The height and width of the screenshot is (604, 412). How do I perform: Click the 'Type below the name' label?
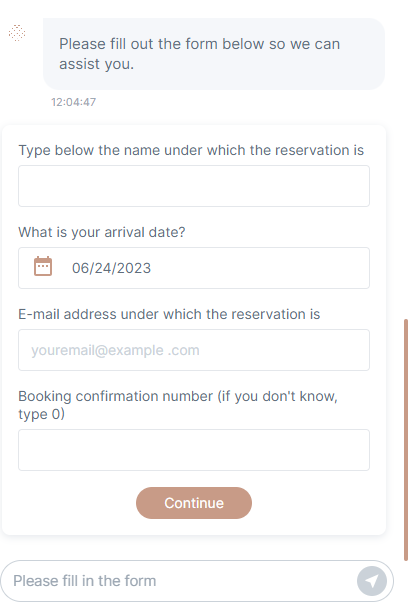coord(191,150)
